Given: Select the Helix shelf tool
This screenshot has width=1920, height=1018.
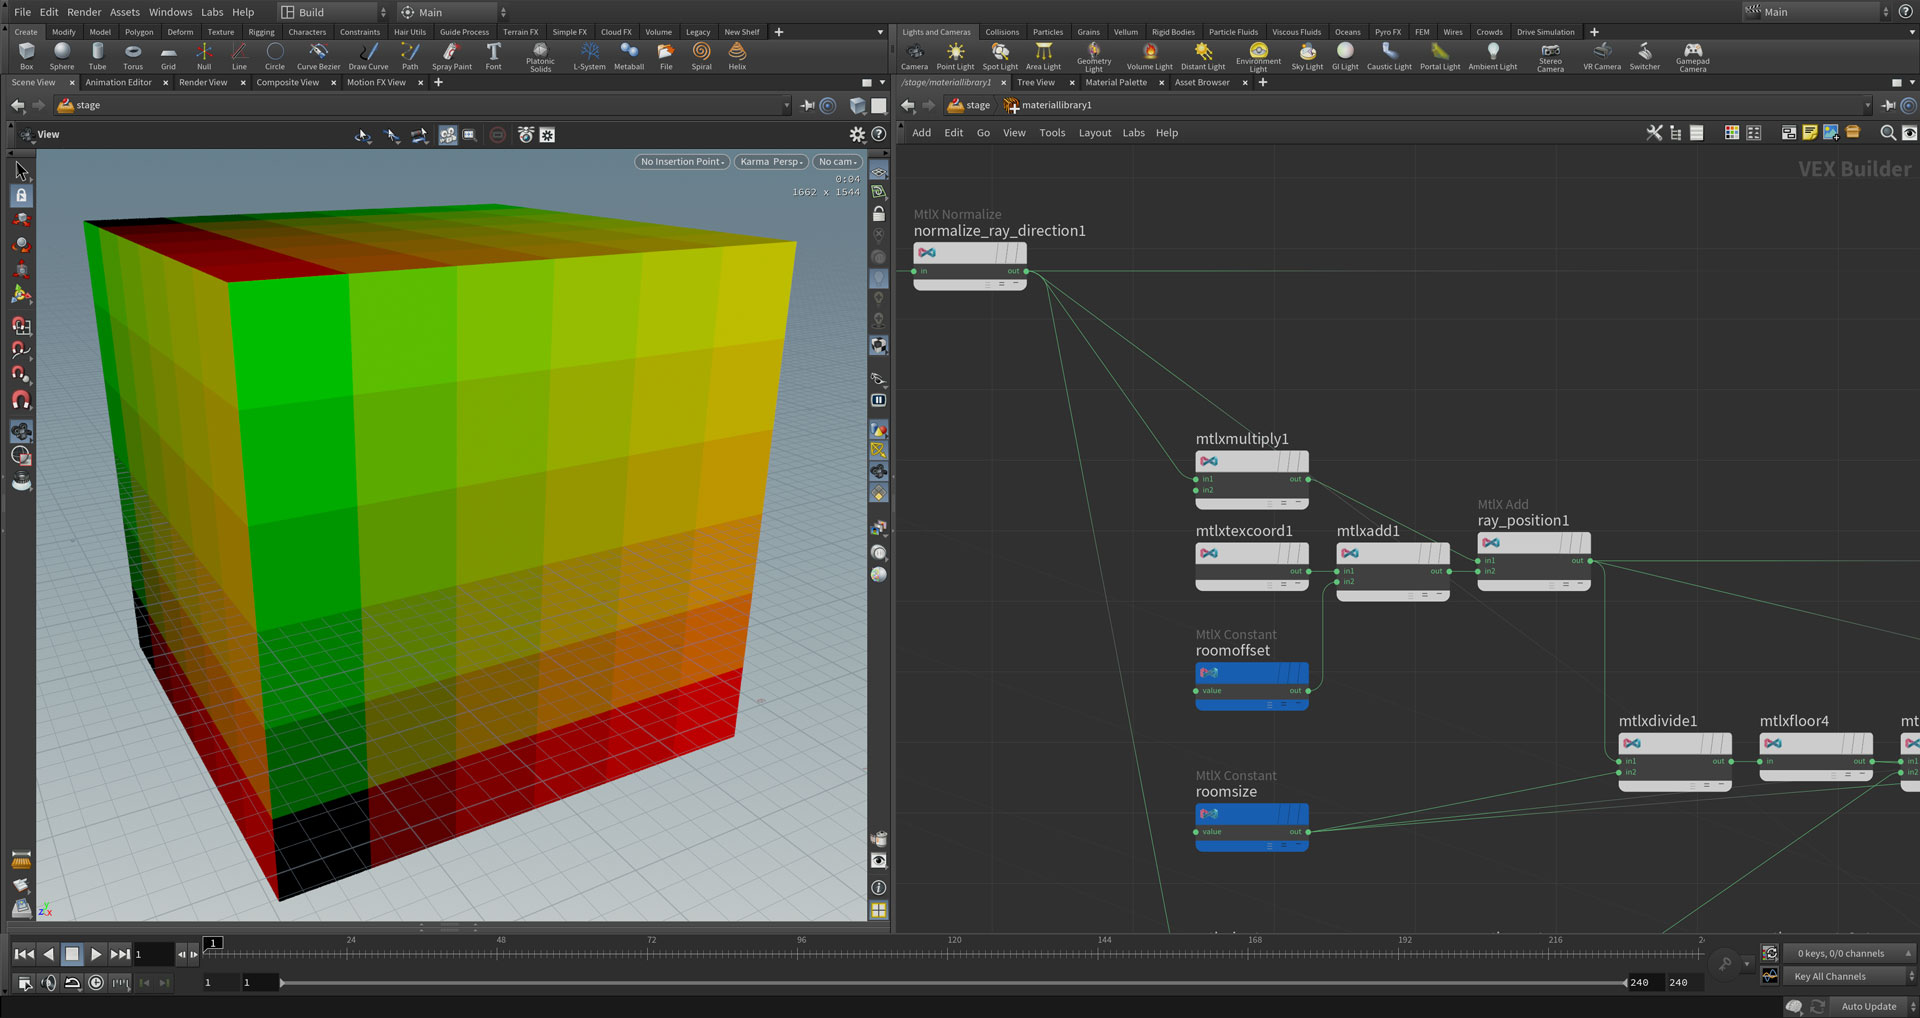Looking at the screenshot, I should click(x=737, y=56).
